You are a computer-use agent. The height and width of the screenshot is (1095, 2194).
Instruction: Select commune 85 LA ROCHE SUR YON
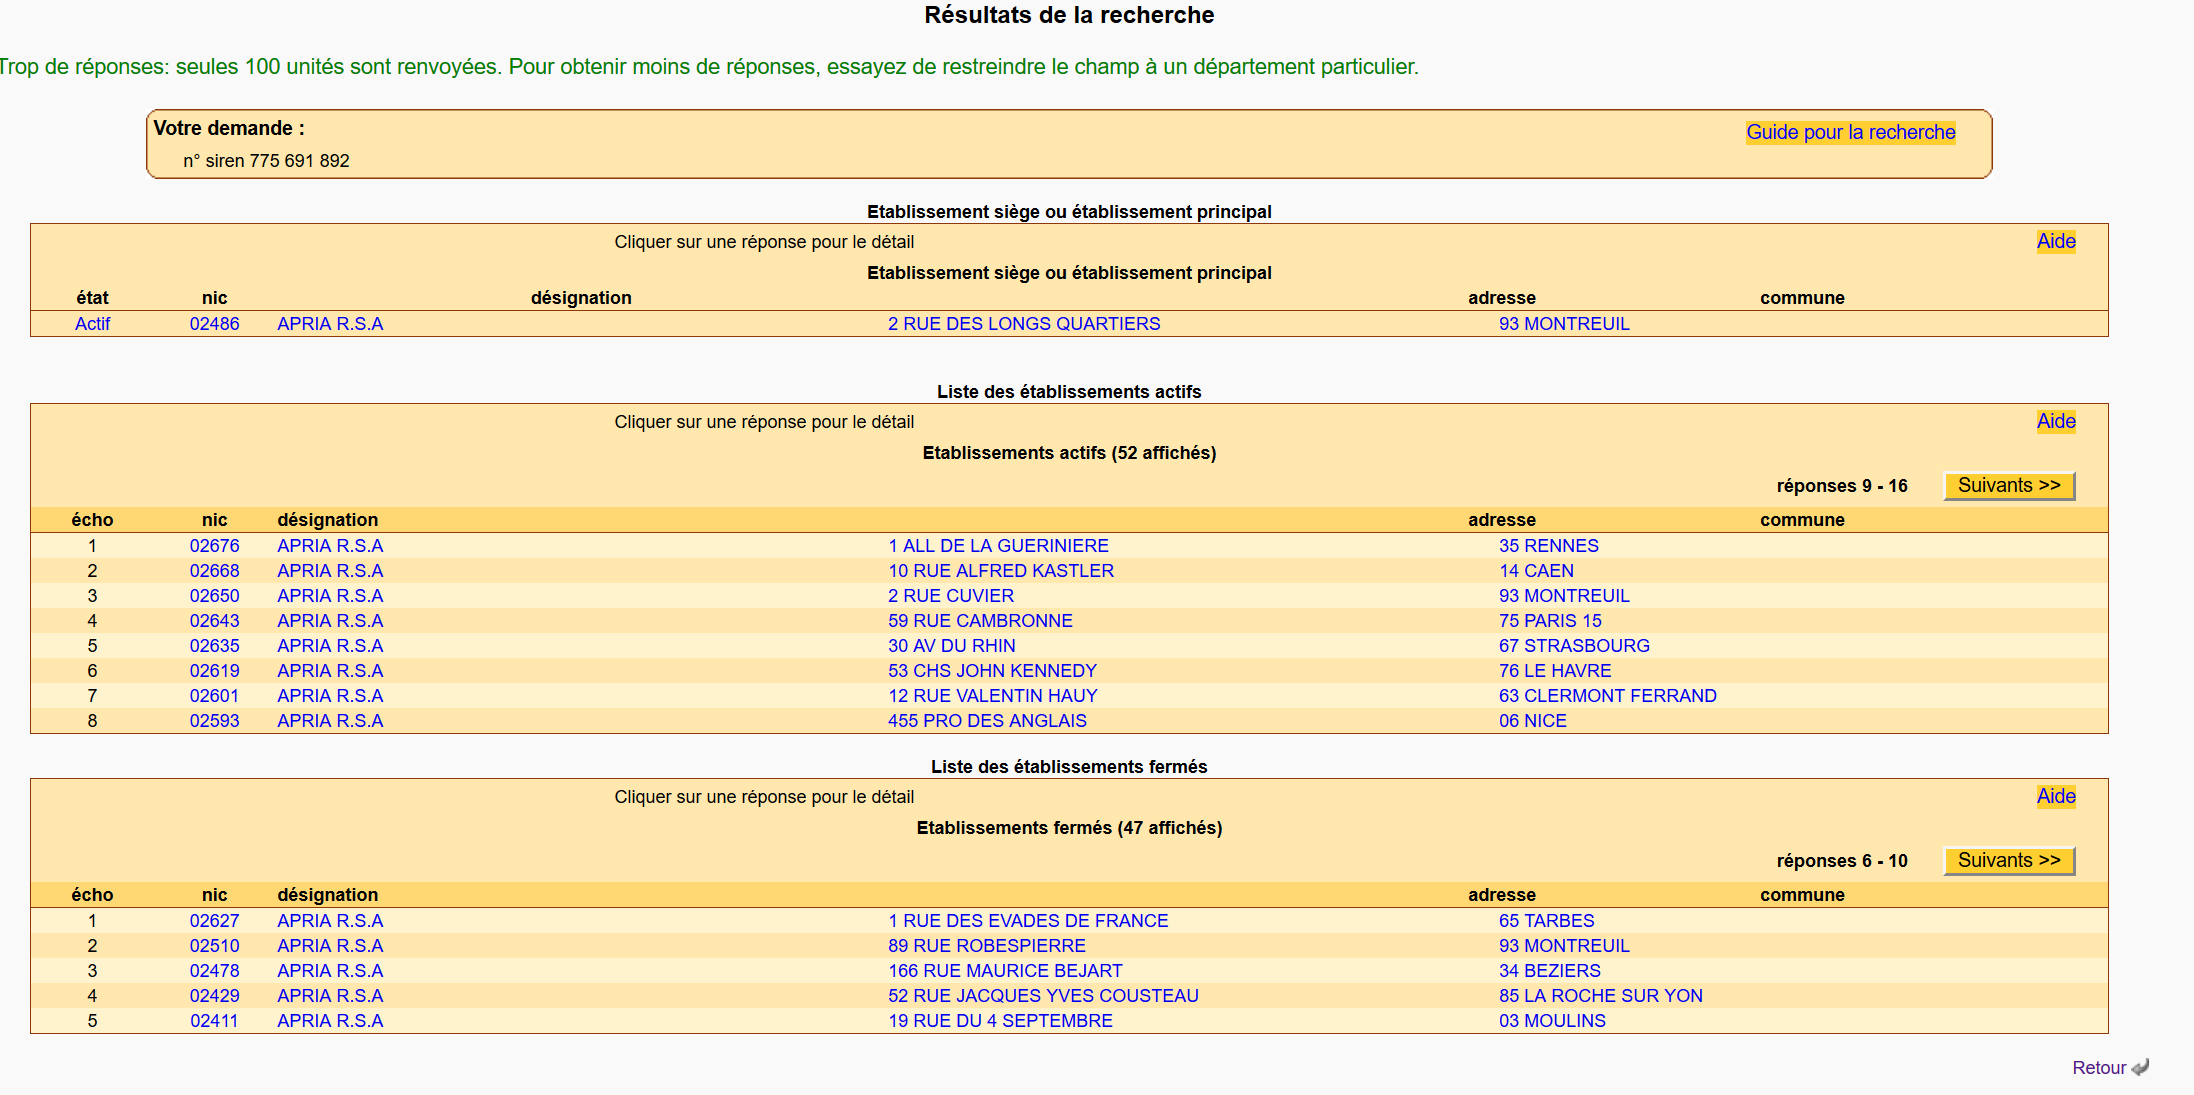click(1600, 995)
